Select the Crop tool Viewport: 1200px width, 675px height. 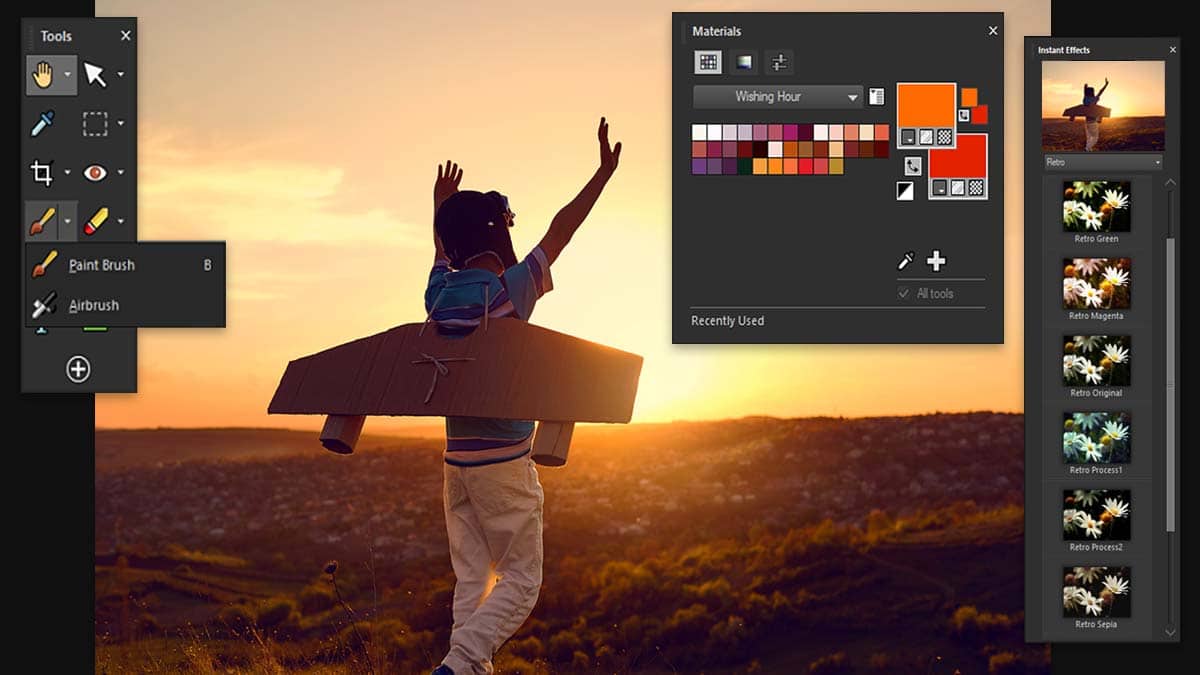pyautogui.click(x=42, y=173)
